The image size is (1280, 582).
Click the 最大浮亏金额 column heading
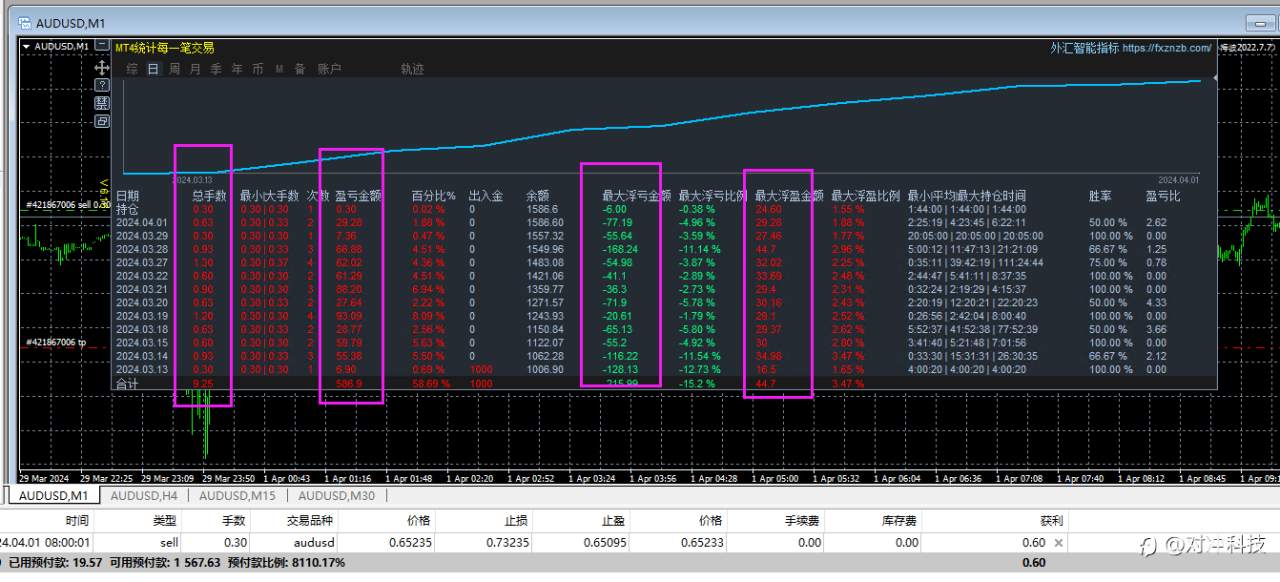pos(637,196)
